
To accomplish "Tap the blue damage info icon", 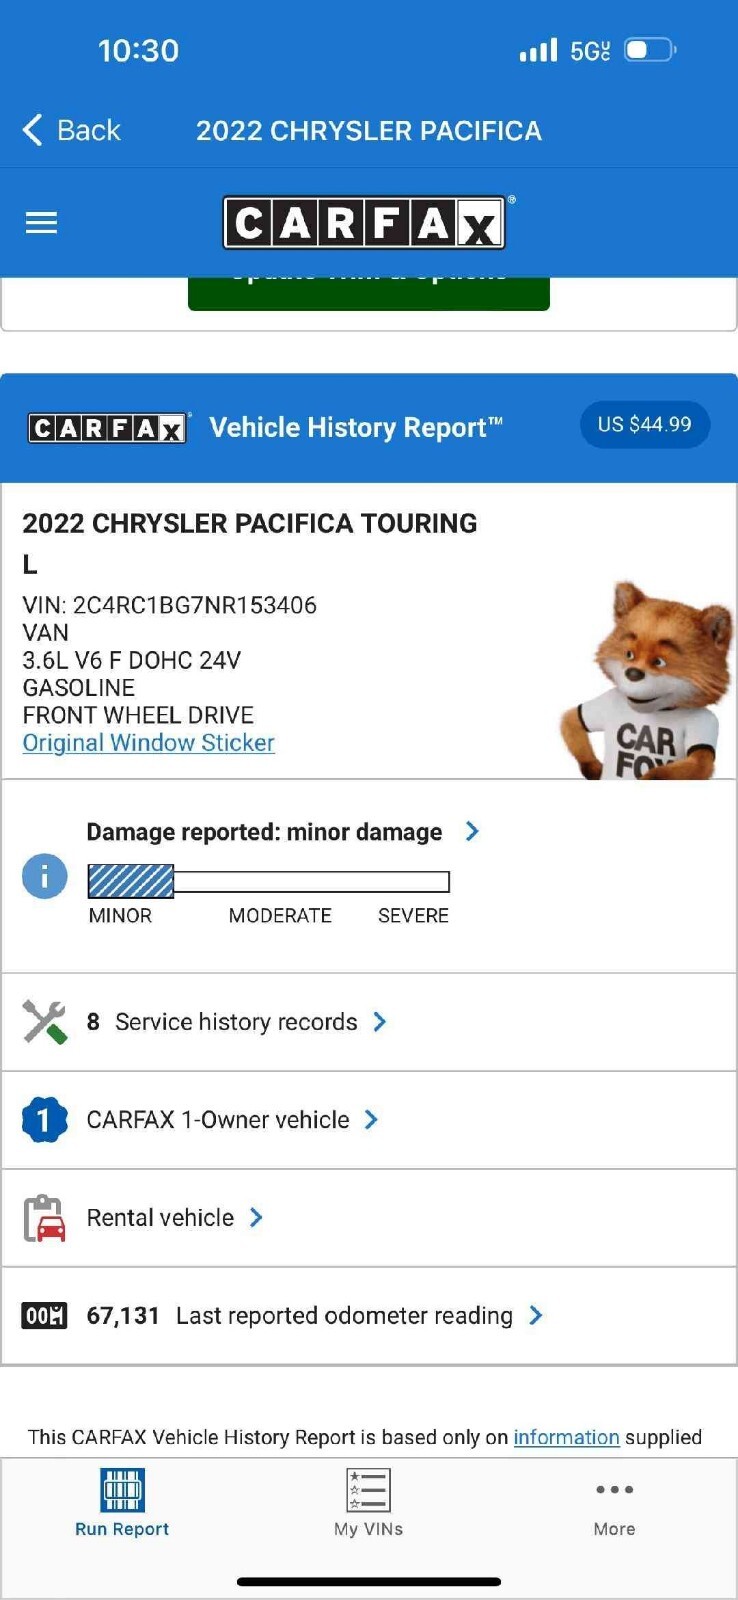I will click(x=45, y=876).
